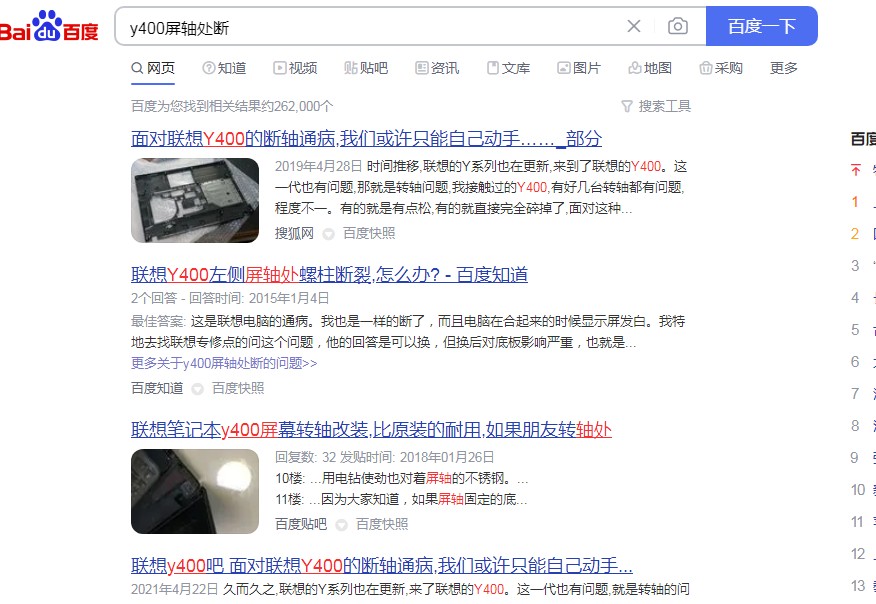Open 搜索工具 filter options
The height and width of the screenshot is (604, 876).
(x=656, y=106)
